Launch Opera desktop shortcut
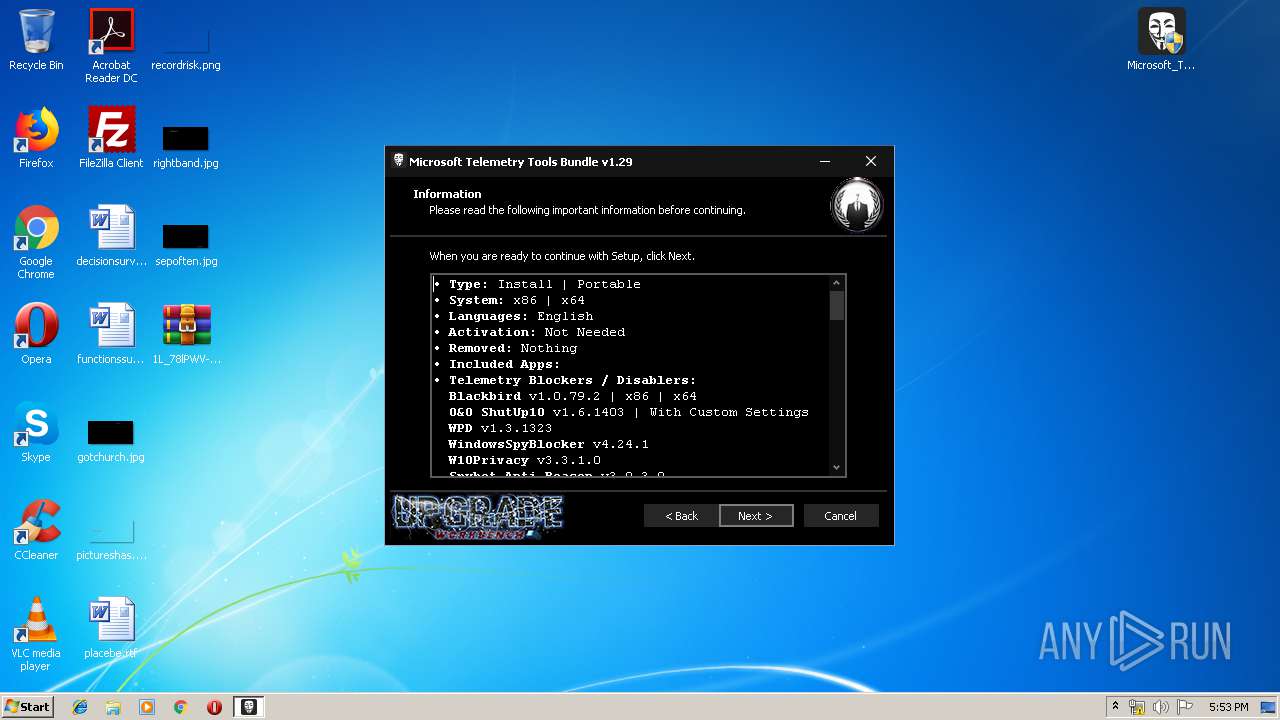The height and width of the screenshot is (720, 1280). (x=36, y=334)
